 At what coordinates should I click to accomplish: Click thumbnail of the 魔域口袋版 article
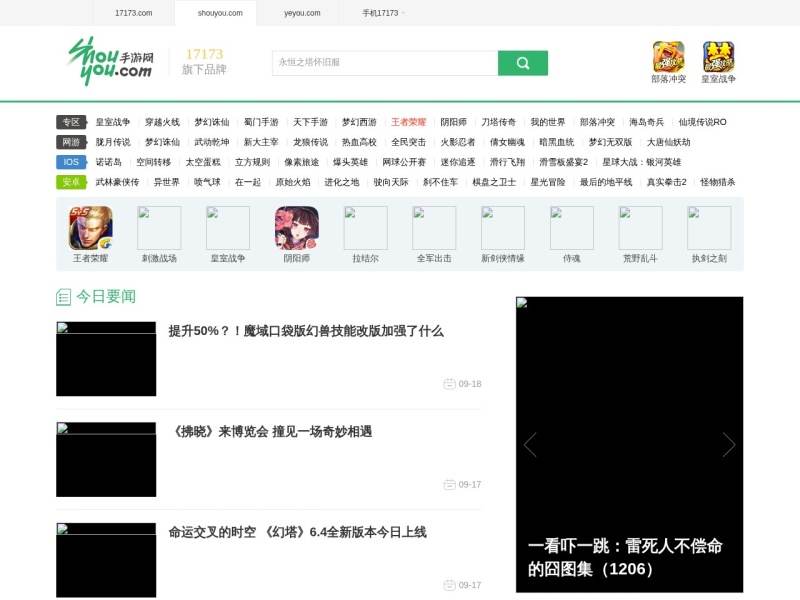click(x=106, y=359)
